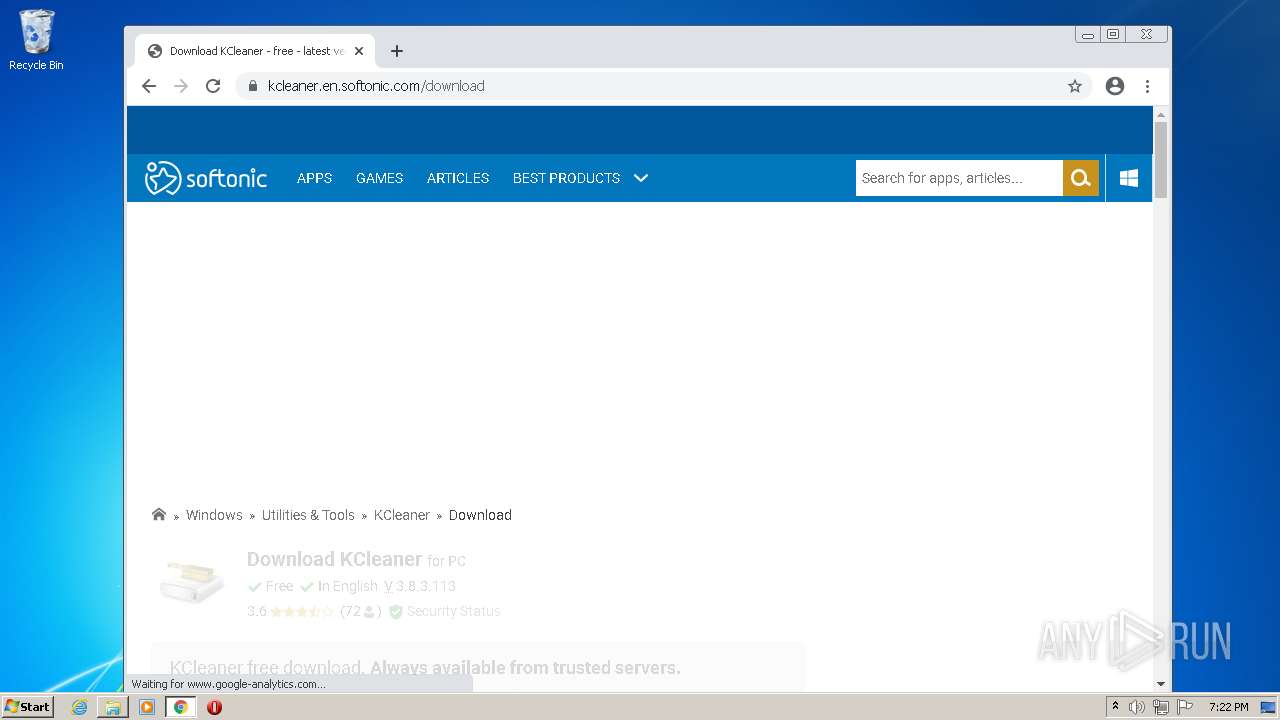Click the Action Center flag icon
This screenshot has width=1280, height=720.
(1185, 707)
